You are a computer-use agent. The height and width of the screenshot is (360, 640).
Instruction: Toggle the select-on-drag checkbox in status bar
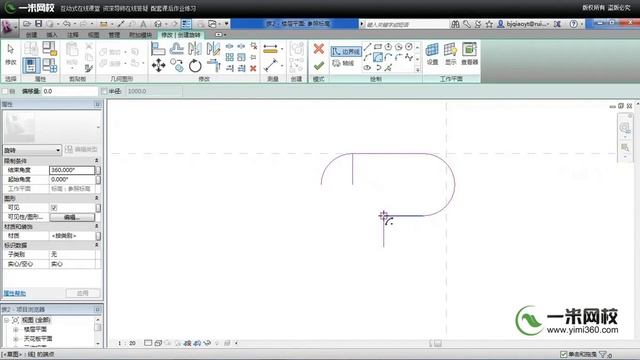[x=564, y=354]
